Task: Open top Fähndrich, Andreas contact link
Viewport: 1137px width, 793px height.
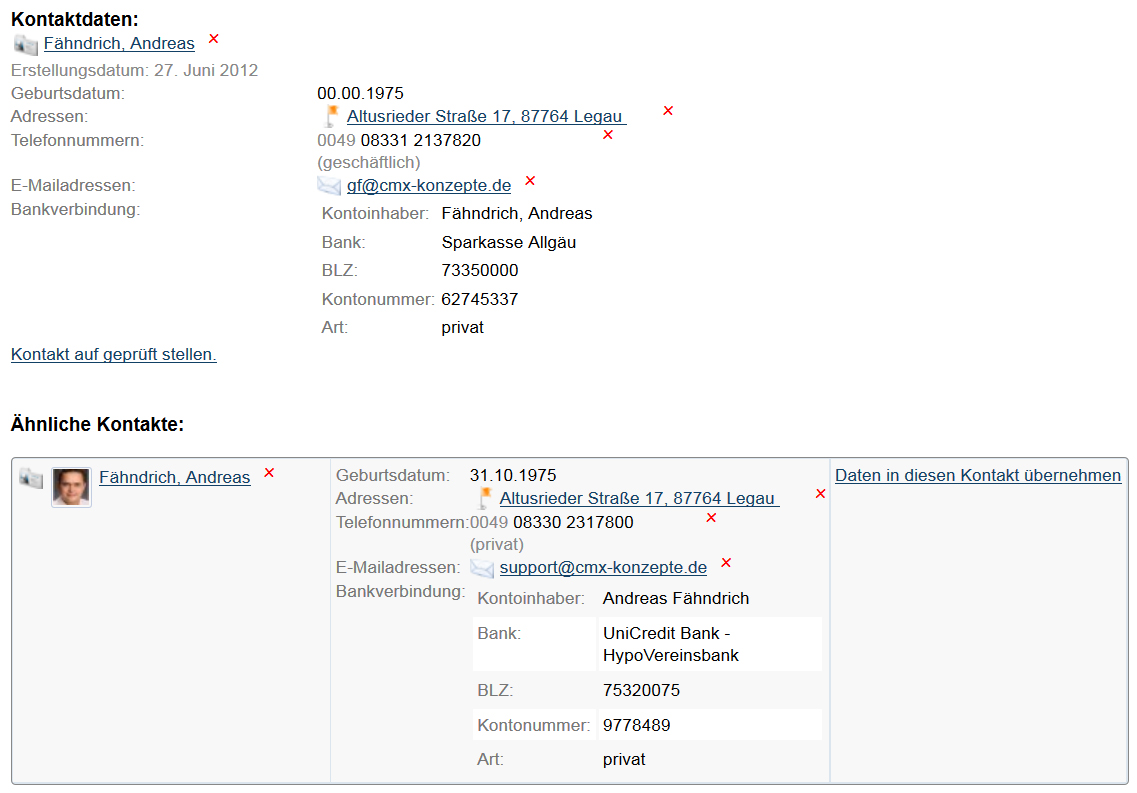Action: pos(119,44)
